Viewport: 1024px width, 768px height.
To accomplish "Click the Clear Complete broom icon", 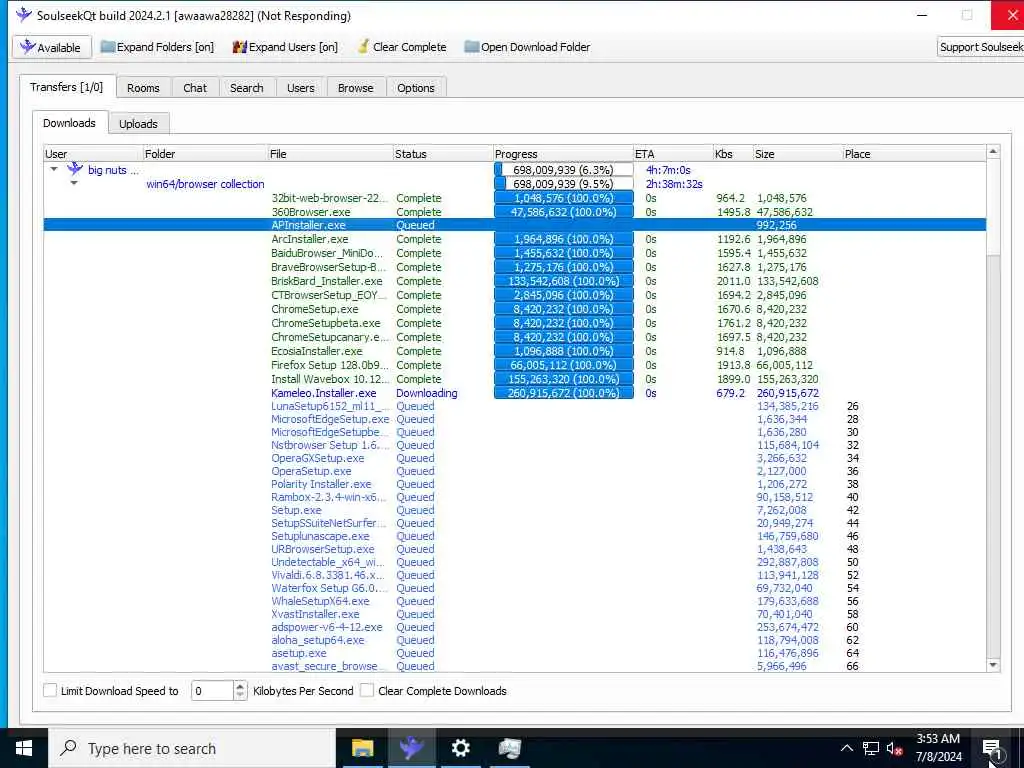I will tap(363, 46).
